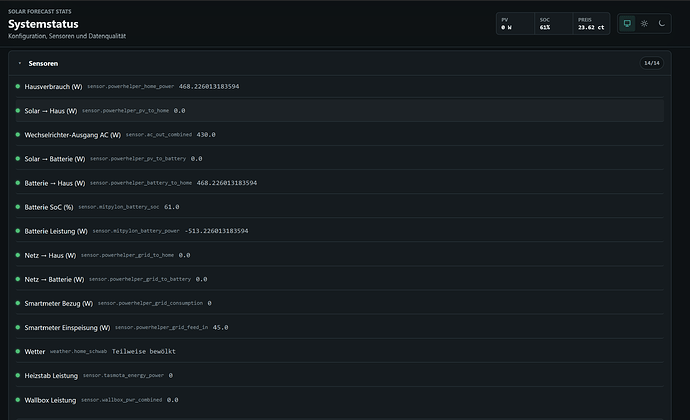Click the value 430.0 of ac_out_combined
This screenshot has width=690, height=420.
206,135
